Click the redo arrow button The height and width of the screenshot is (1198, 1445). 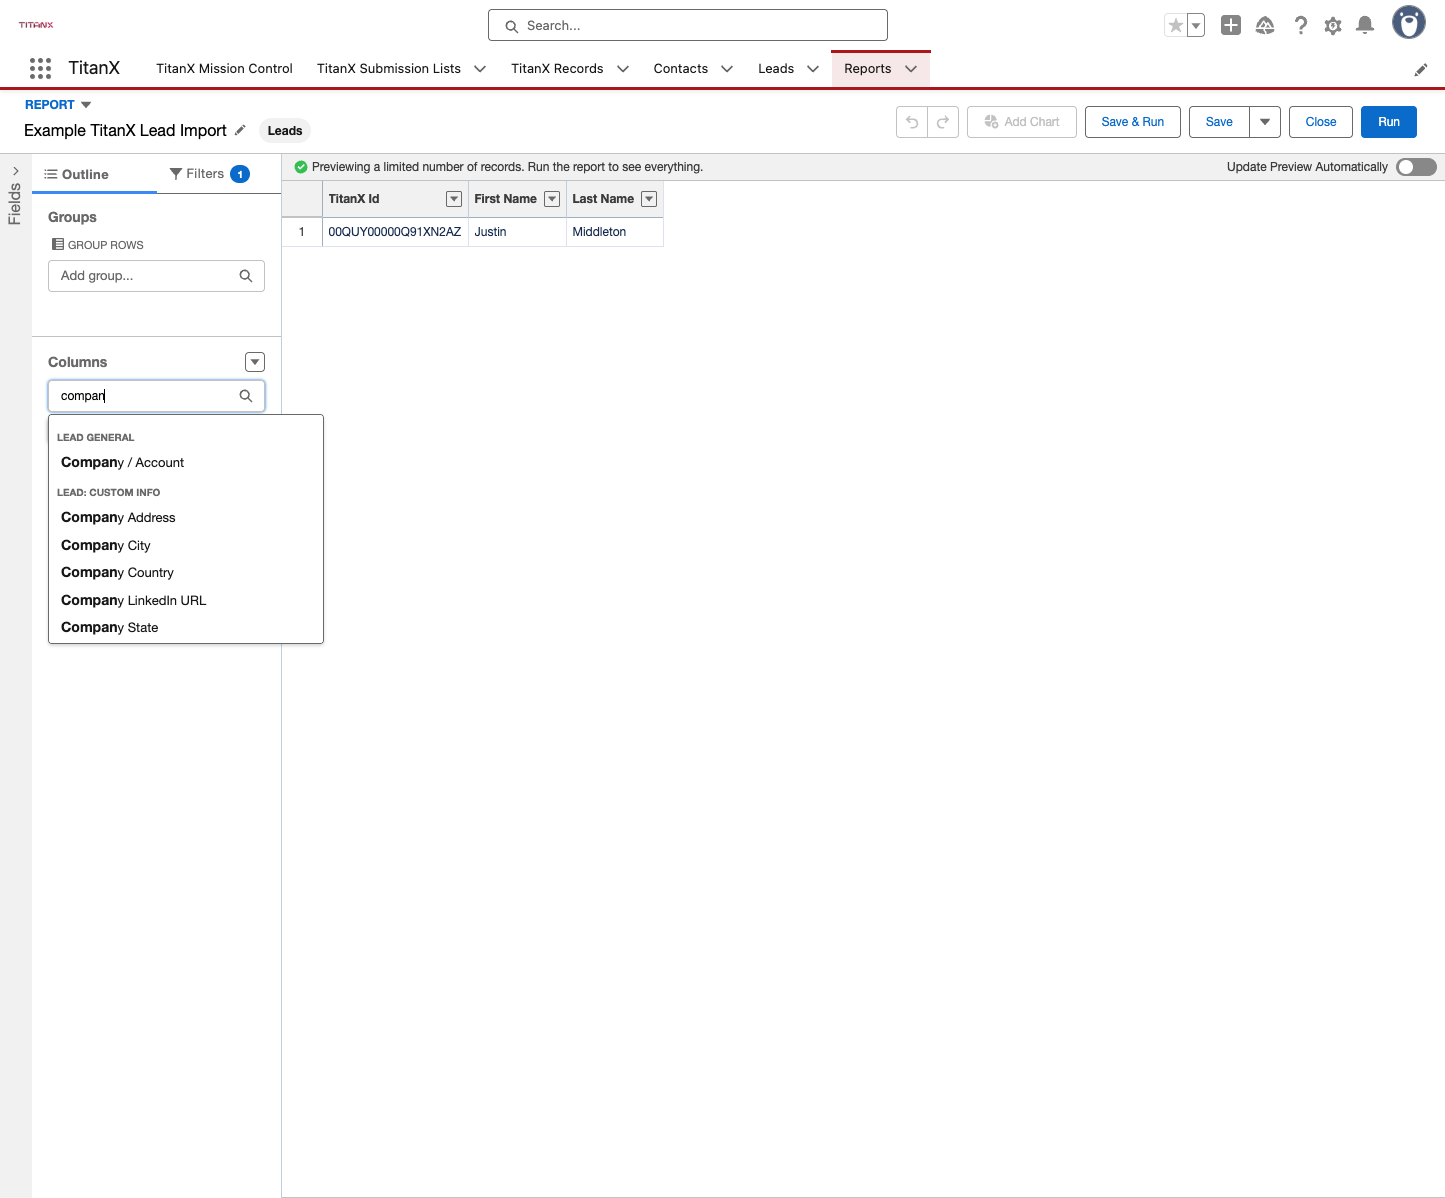[x=943, y=122]
